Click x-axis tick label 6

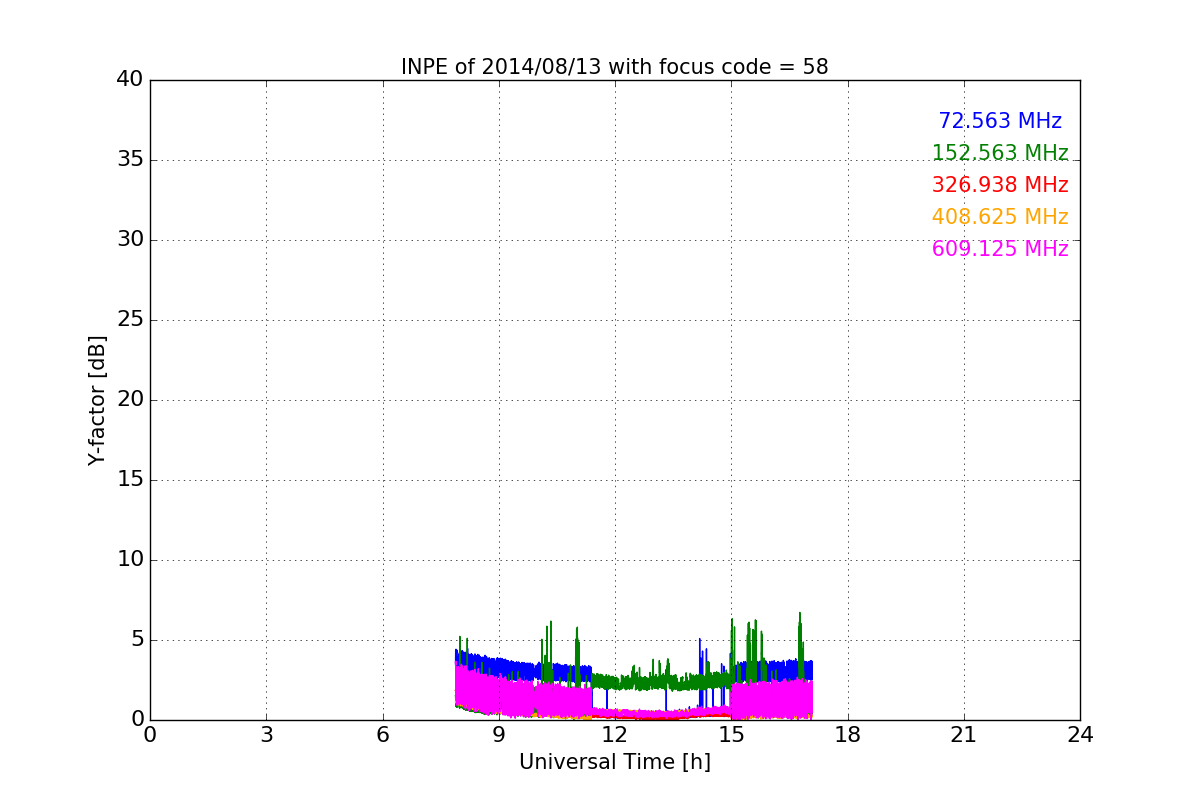click(383, 735)
